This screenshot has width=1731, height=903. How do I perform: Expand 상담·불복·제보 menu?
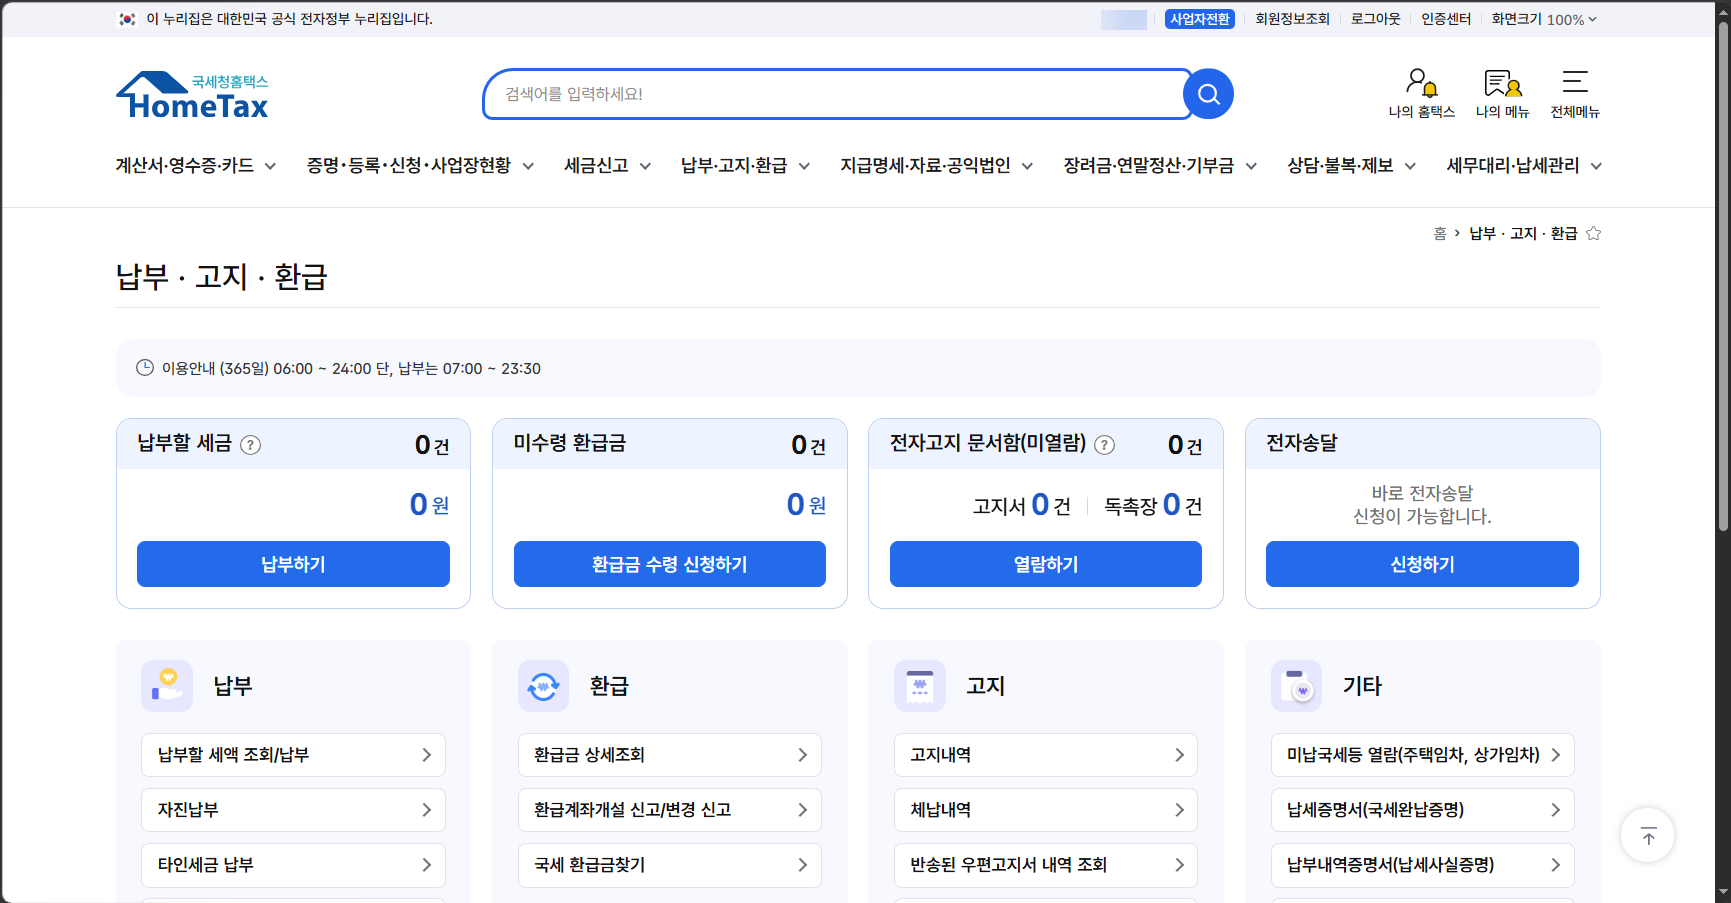[1352, 166]
